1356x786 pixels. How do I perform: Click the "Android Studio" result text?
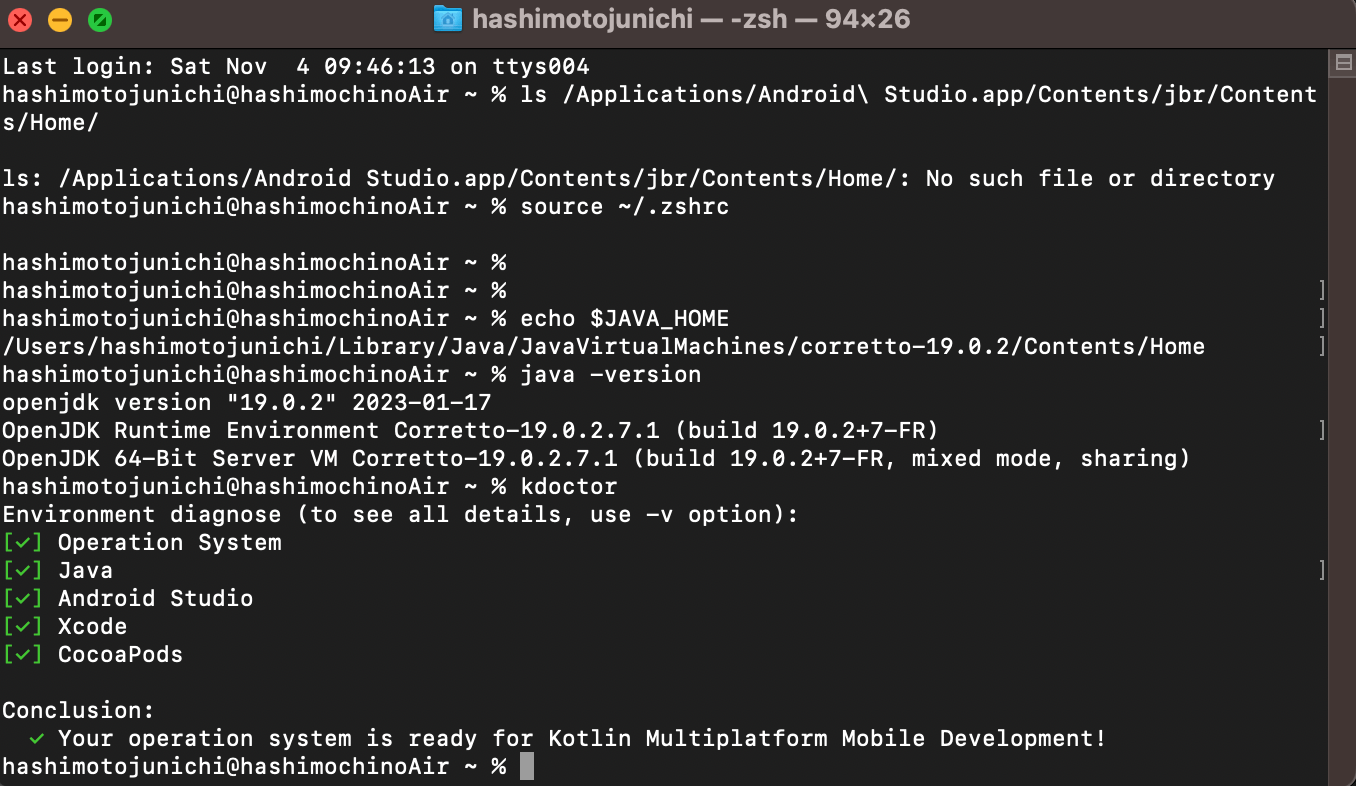[x=156, y=599]
